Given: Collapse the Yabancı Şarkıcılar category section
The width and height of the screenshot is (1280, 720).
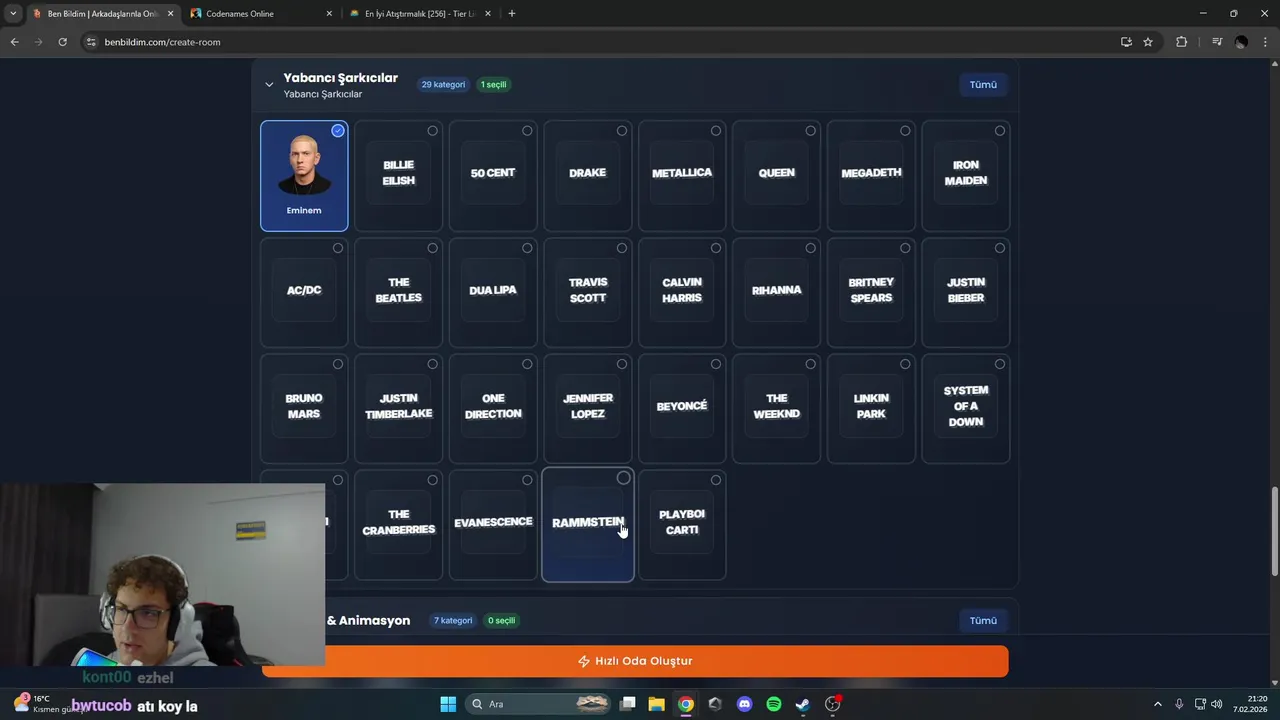Looking at the screenshot, I should (x=269, y=85).
